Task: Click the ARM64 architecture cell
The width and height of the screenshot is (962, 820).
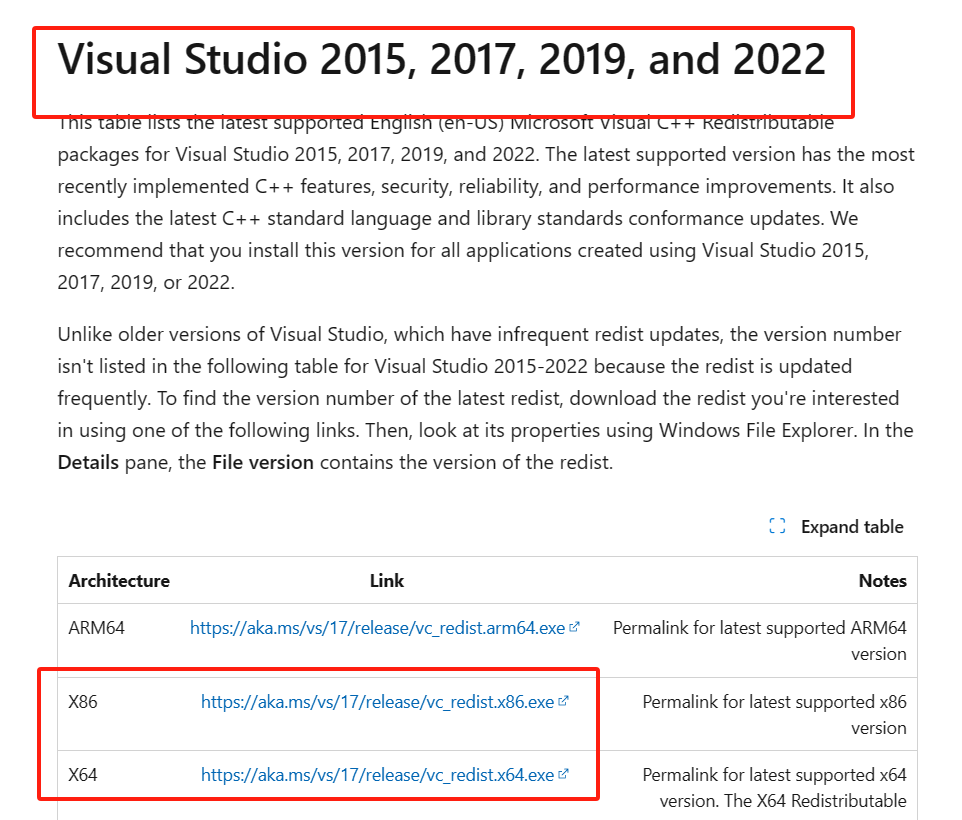Action: click(x=96, y=629)
